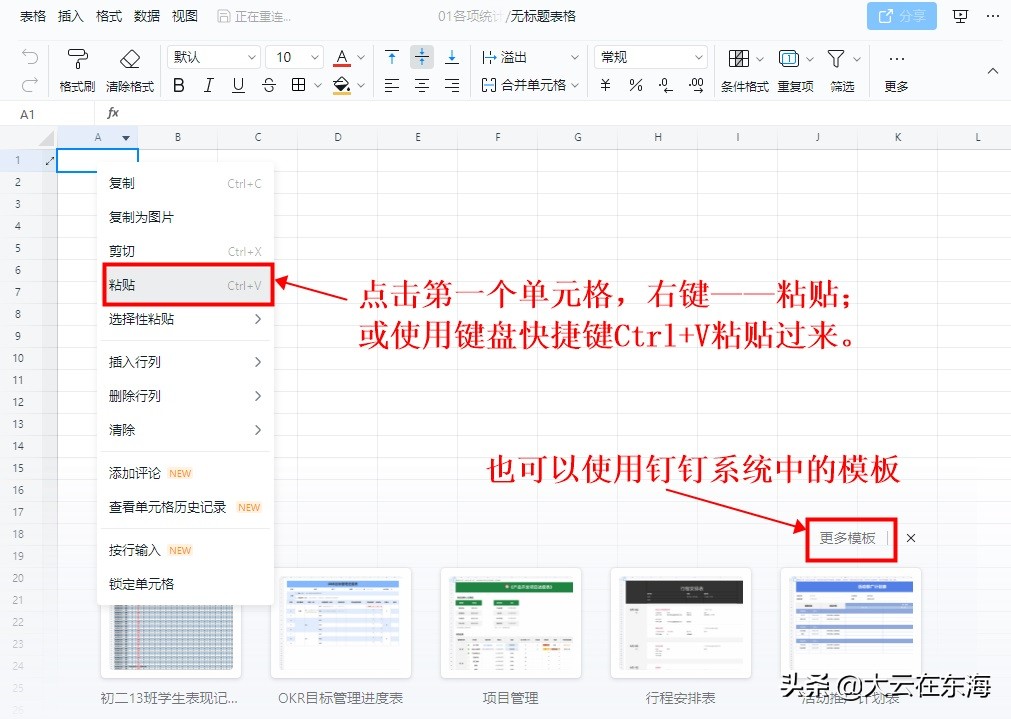Choose 按行输入 menu entry
Viewport: 1011px width, 719px height.
coord(186,550)
